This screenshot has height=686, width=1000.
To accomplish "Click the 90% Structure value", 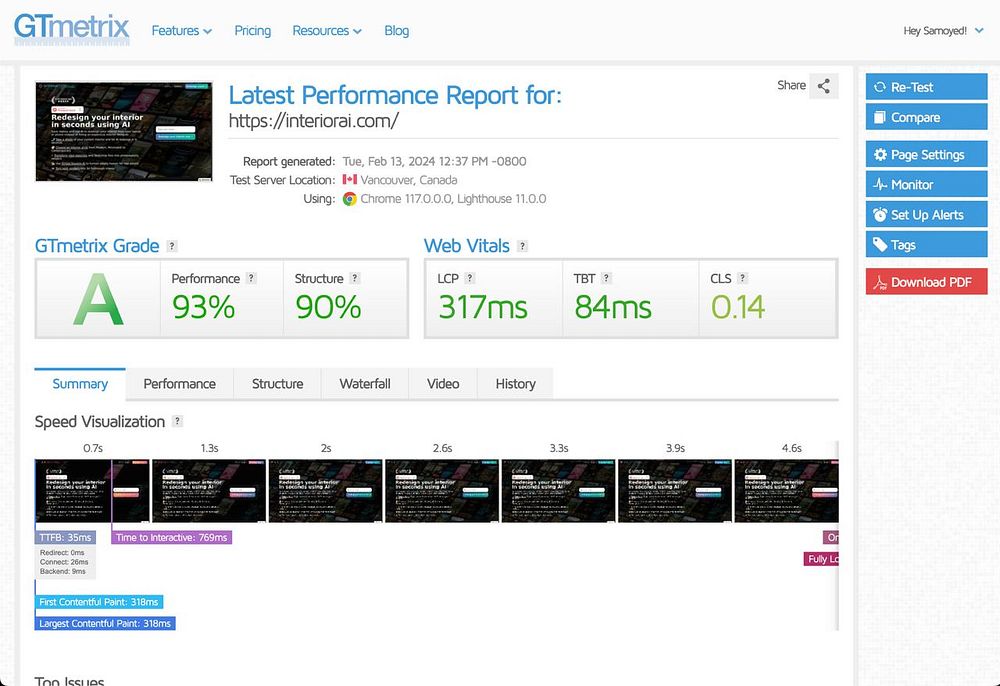I will tap(328, 307).
